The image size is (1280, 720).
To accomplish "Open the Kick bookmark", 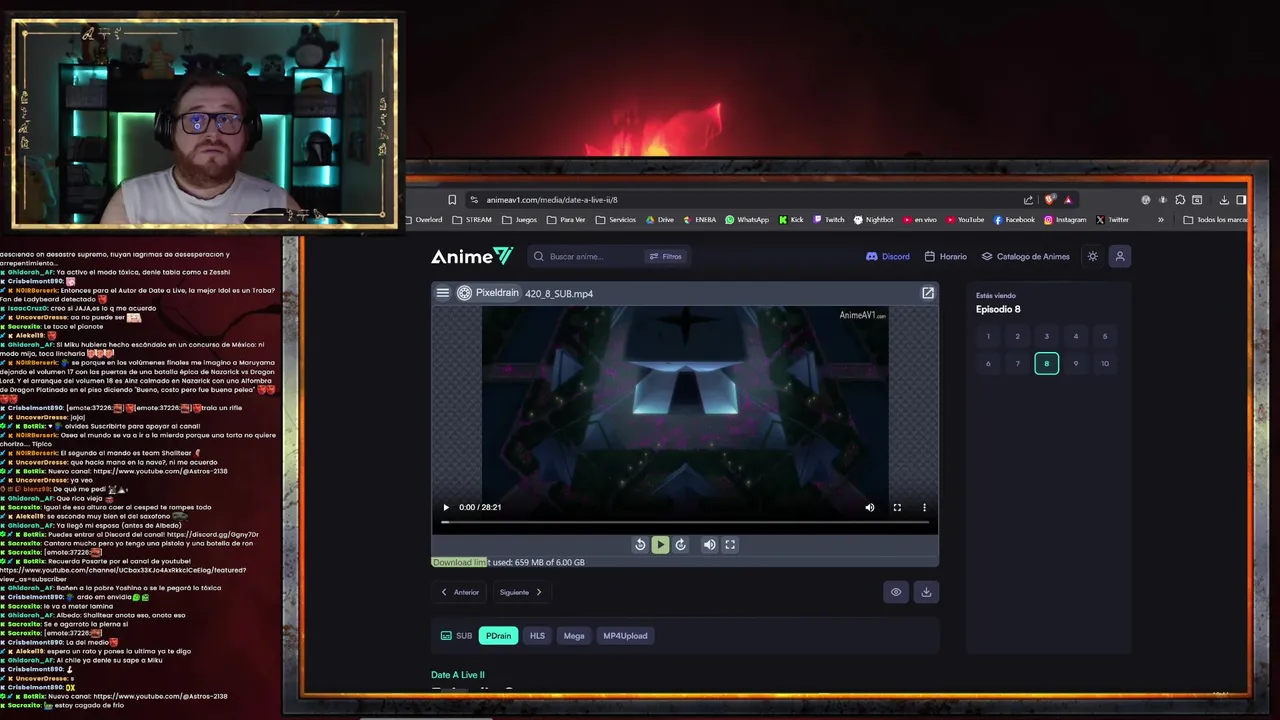I will (791, 220).
